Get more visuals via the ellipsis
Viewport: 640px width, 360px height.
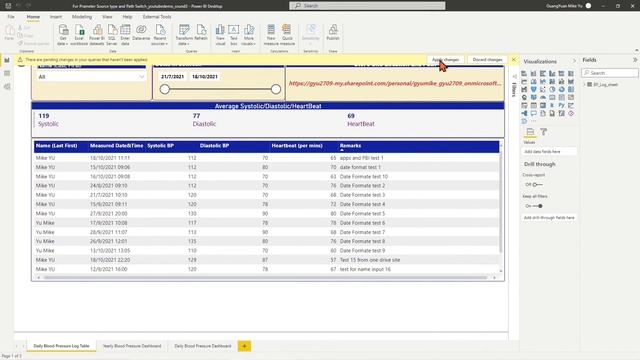pos(533,121)
